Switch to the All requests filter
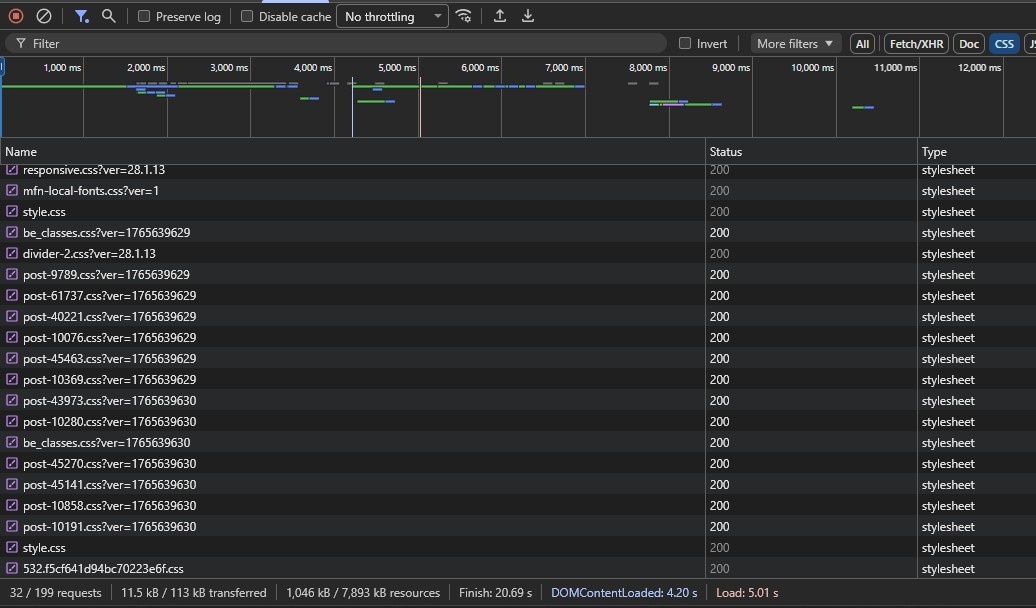 coord(862,44)
